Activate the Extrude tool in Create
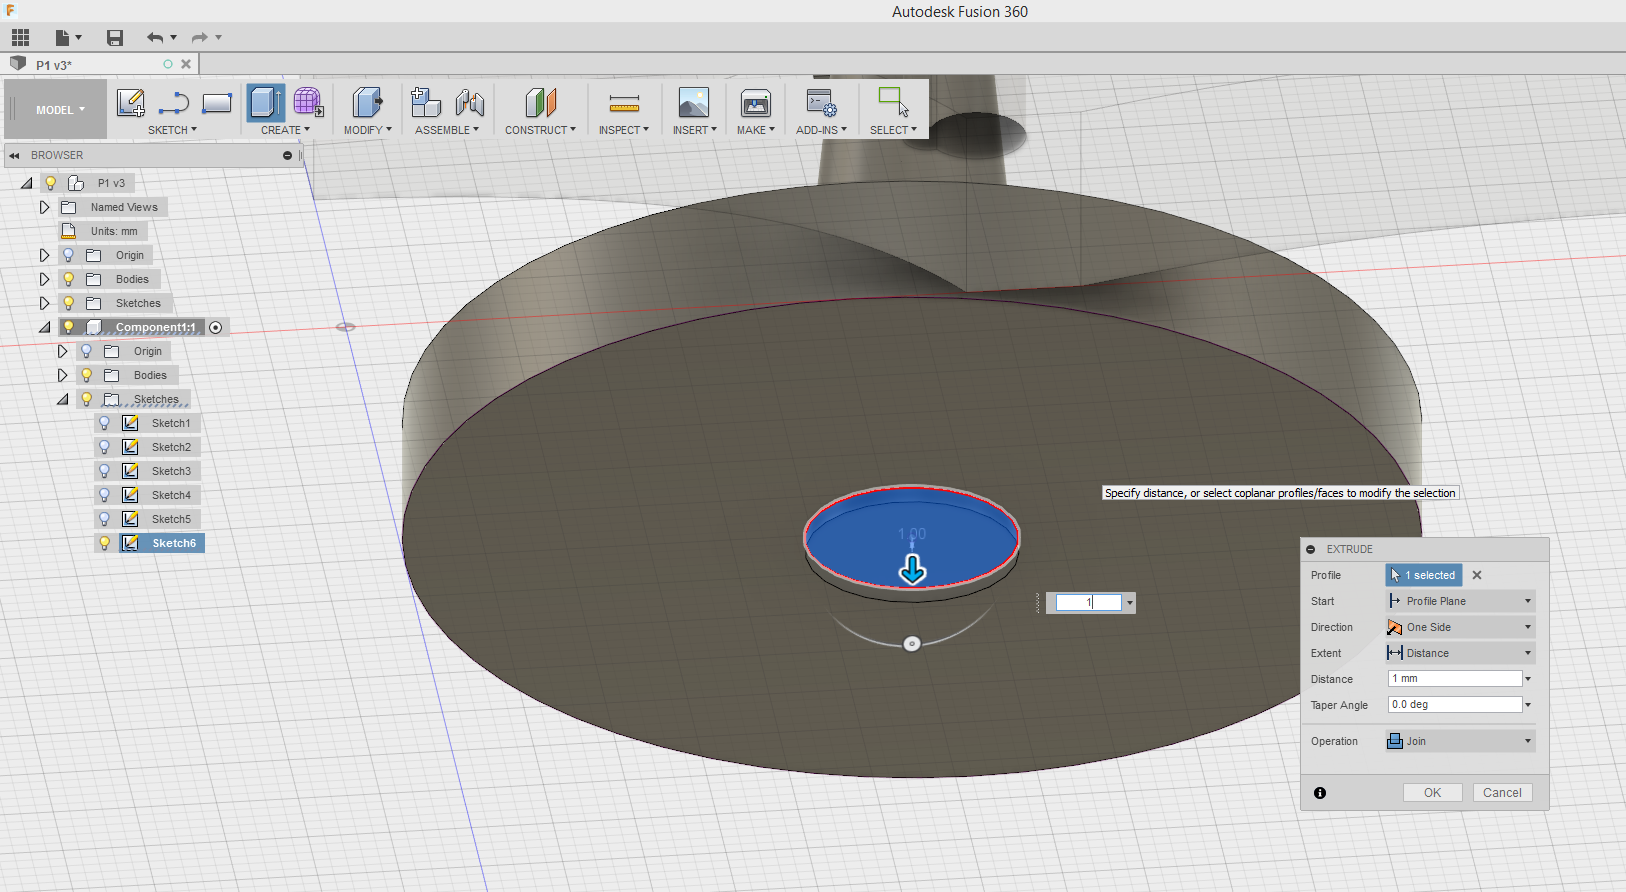The width and height of the screenshot is (1626, 892). click(265, 102)
